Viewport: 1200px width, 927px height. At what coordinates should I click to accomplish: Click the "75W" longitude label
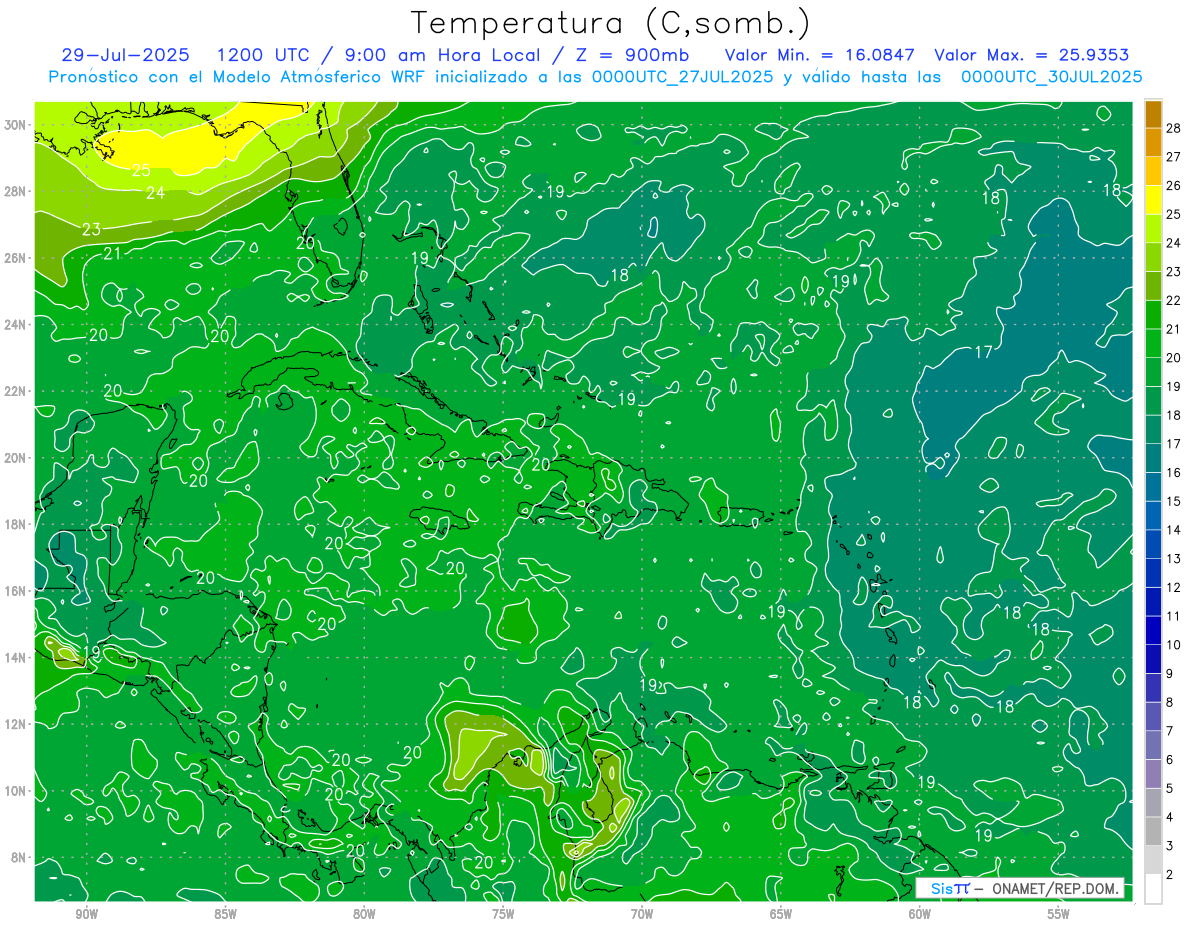click(503, 914)
